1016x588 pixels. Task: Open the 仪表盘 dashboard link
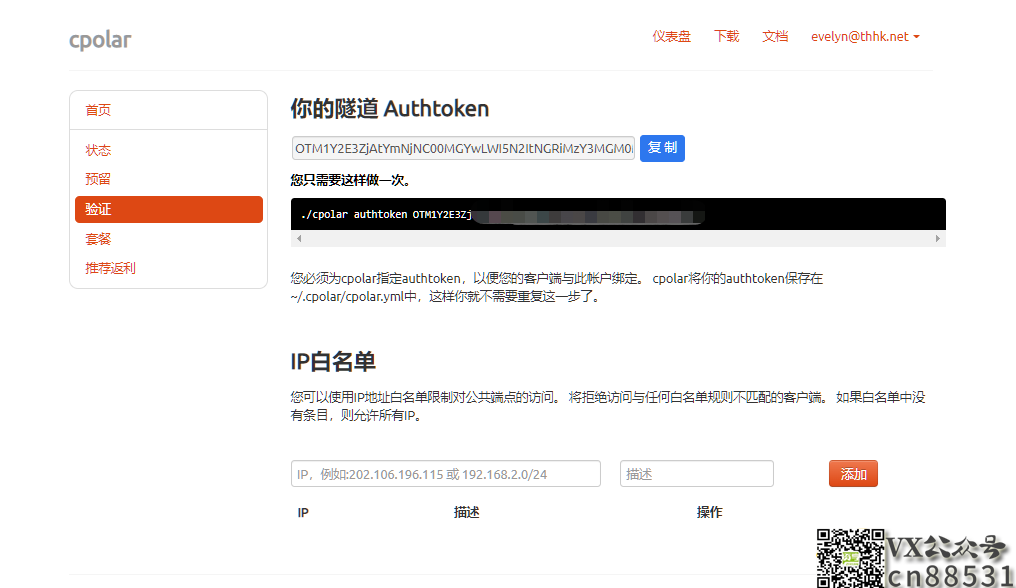(671, 36)
